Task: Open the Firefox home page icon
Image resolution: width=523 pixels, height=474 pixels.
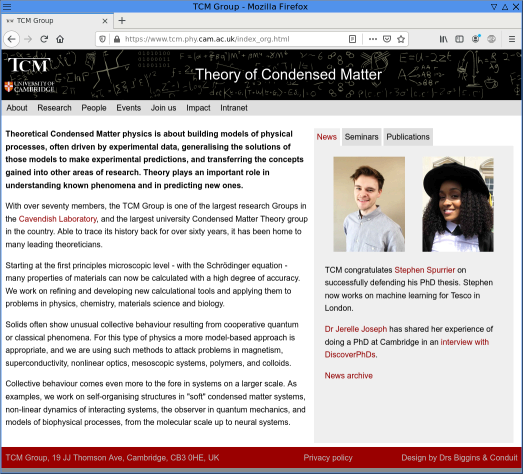Action: click(x=60, y=39)
